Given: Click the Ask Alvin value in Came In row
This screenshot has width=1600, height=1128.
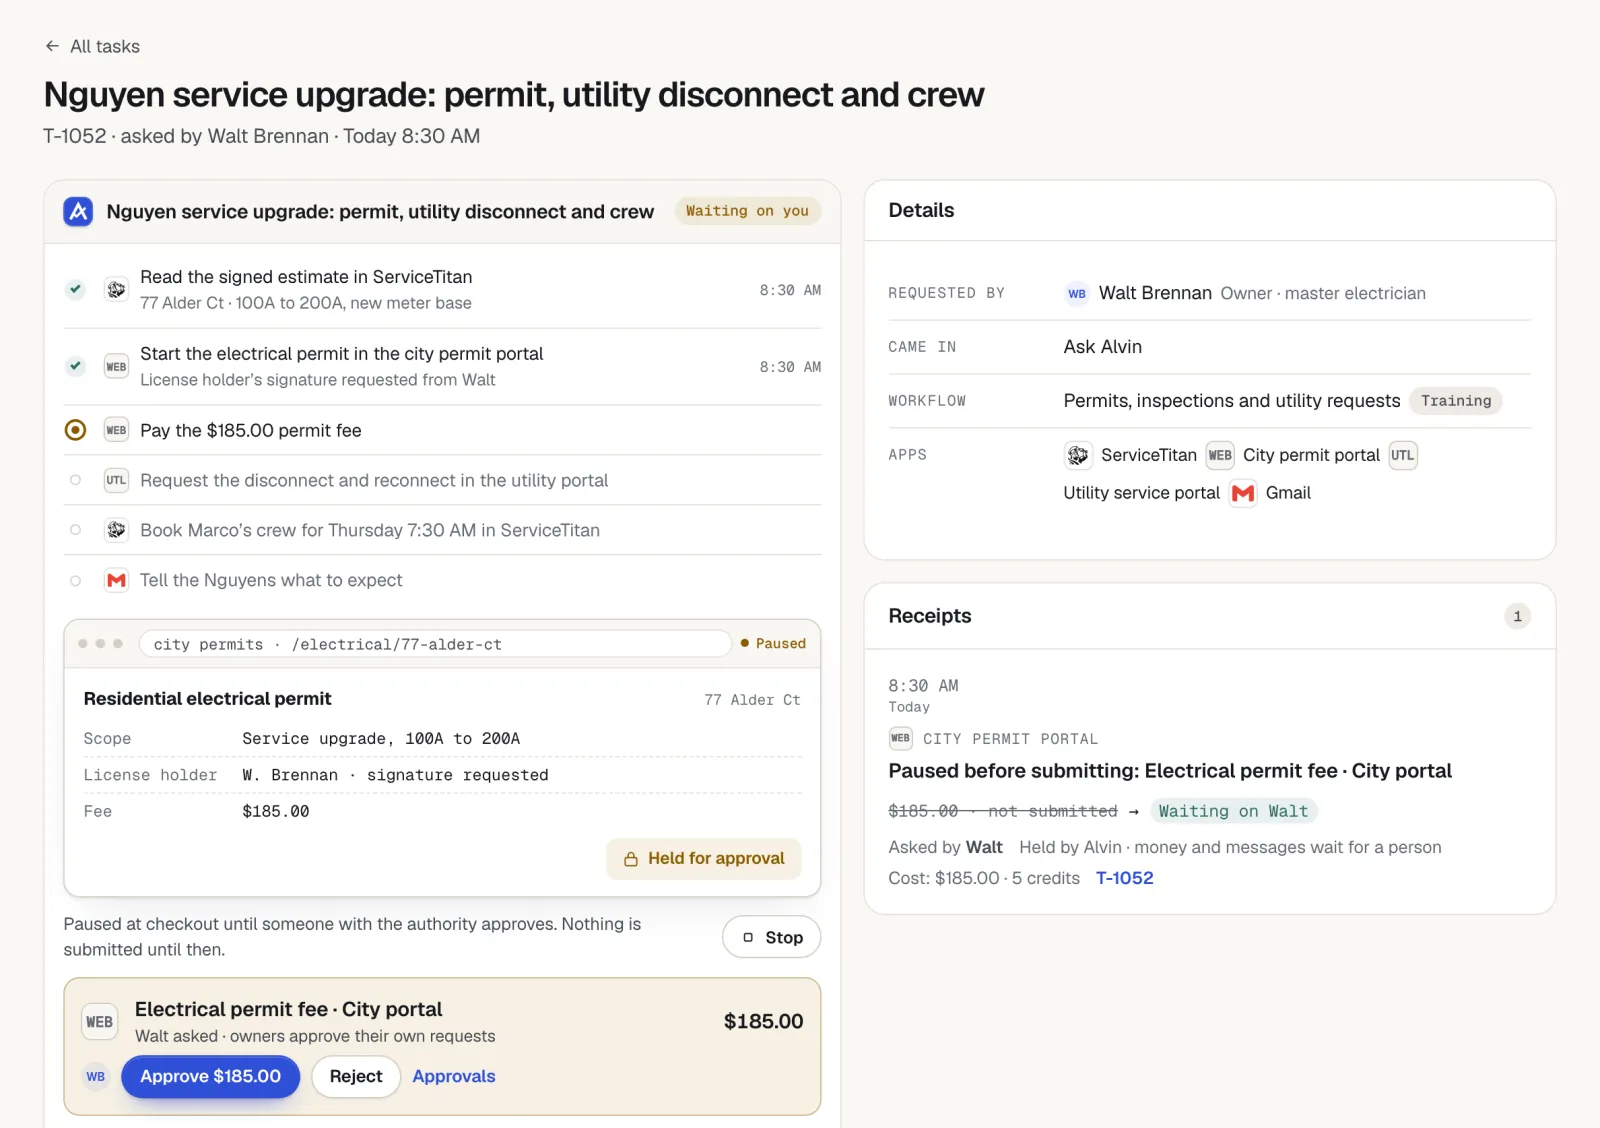Looking at the screenshot, I should point(1102,347).
